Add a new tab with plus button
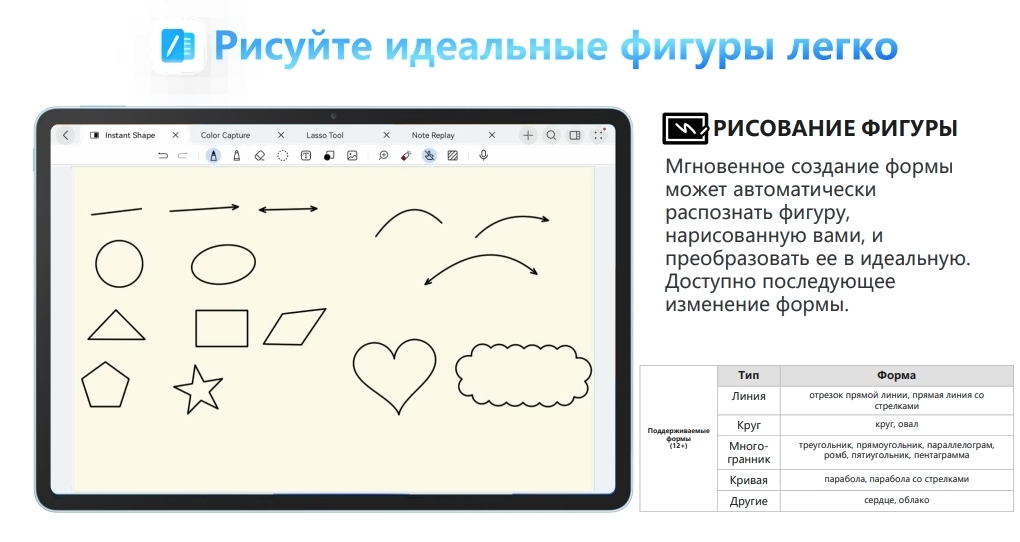The height and width of the screenshot is (542, 1020). click(528, 135)
